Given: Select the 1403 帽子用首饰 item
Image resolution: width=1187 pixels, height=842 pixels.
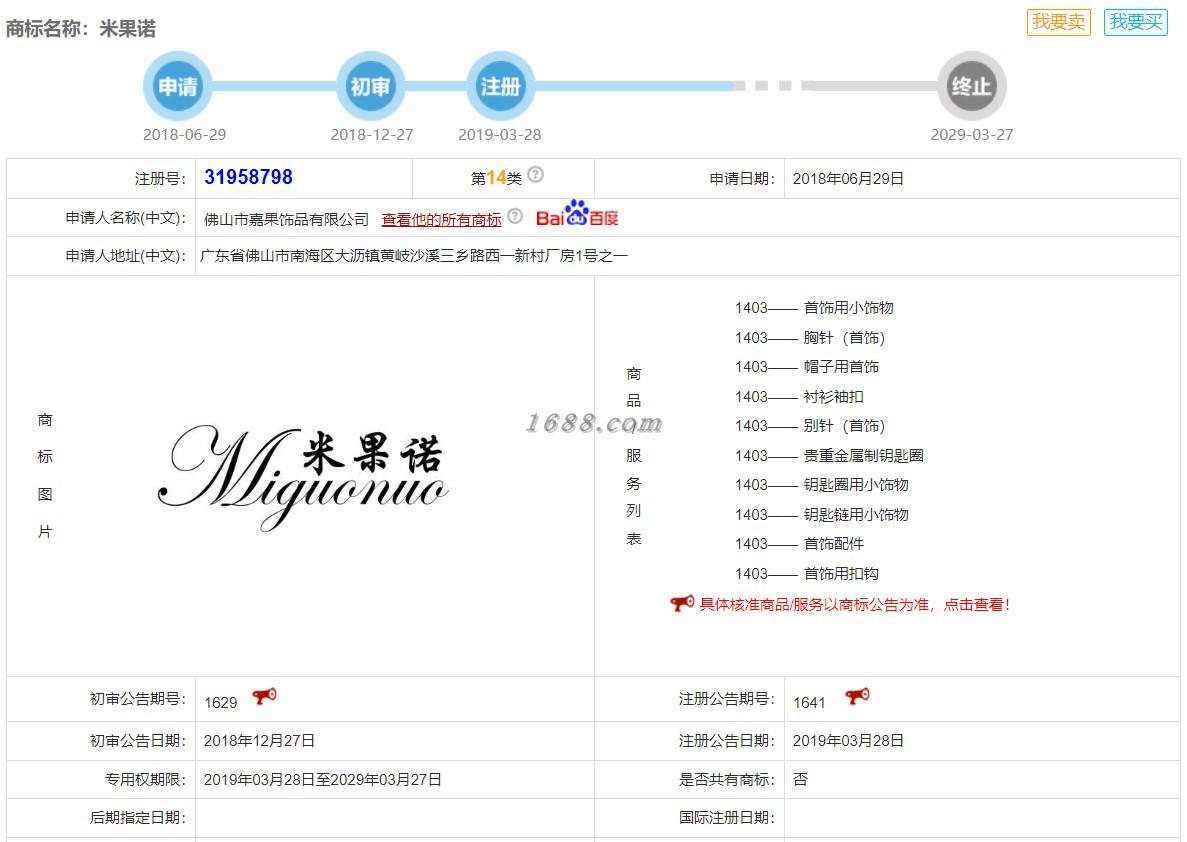Looking at the screenshot, I should 806,366.
